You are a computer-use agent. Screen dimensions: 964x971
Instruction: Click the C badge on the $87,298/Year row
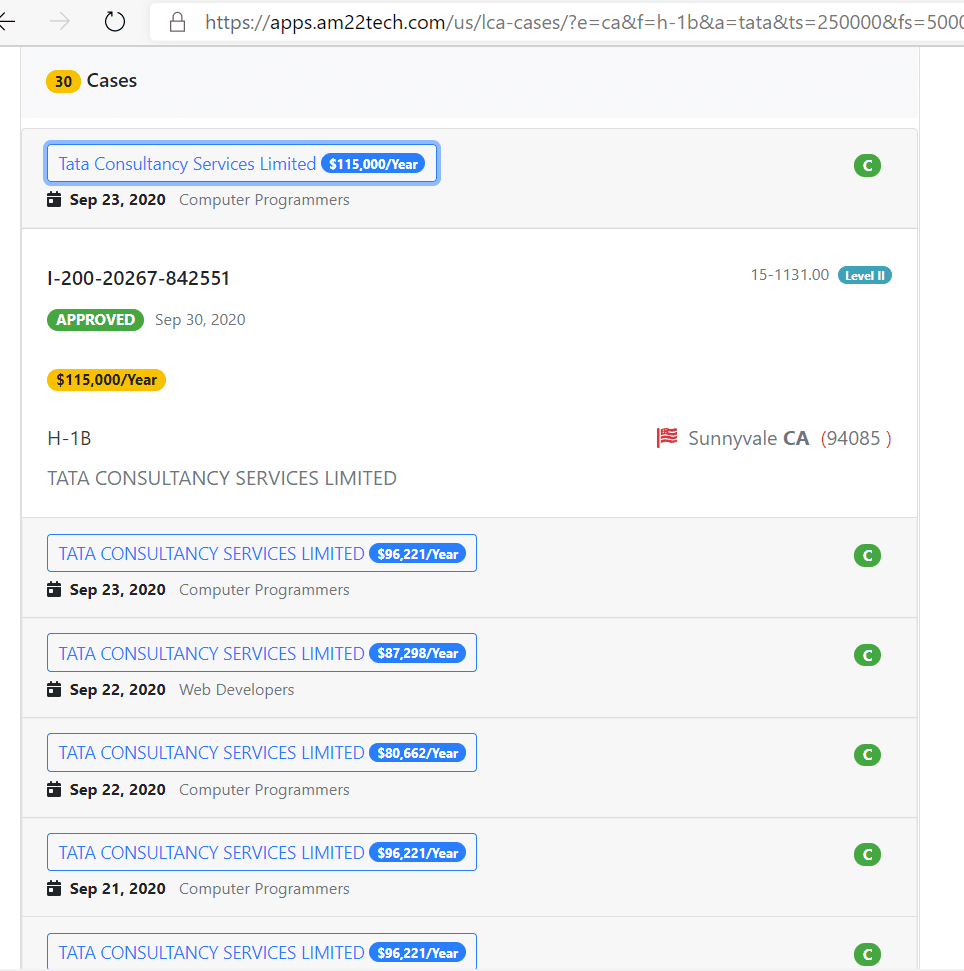click(x=867, y=655)
